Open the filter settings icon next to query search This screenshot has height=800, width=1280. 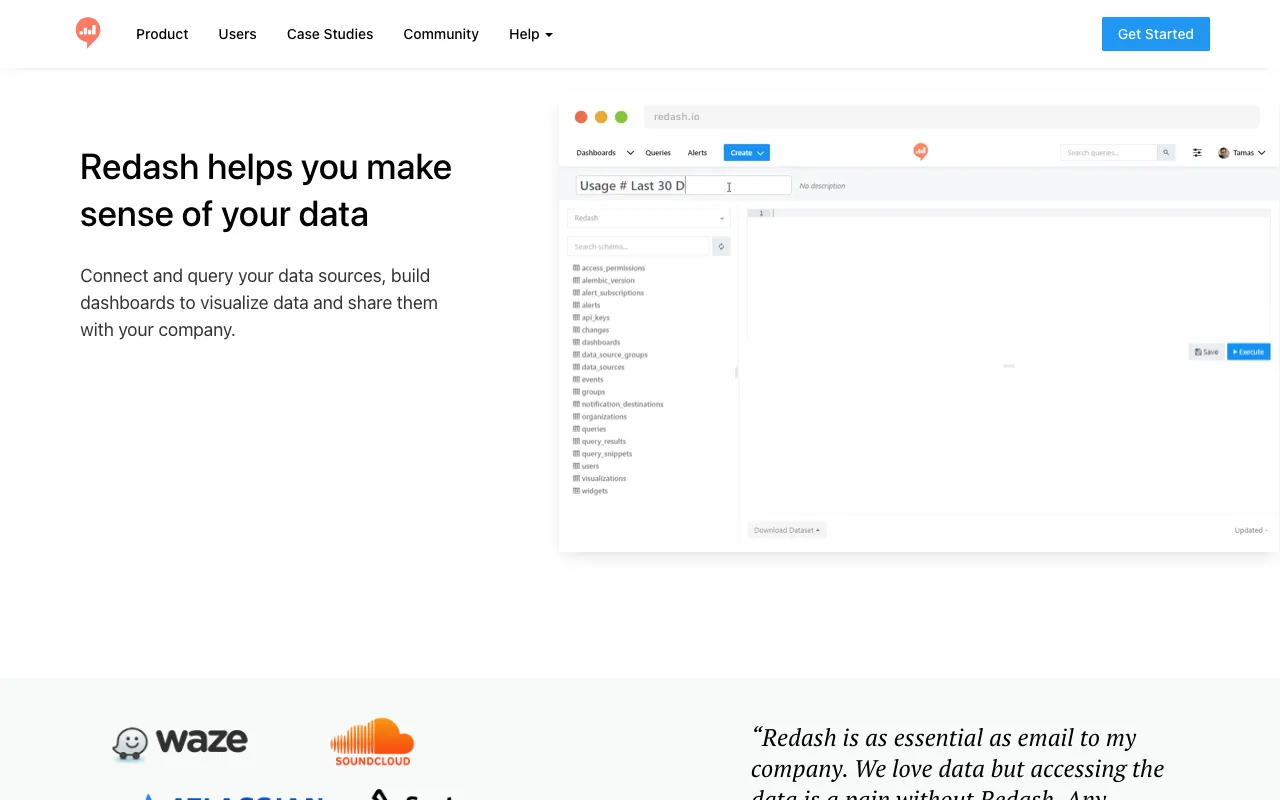tap(1197, 152)
